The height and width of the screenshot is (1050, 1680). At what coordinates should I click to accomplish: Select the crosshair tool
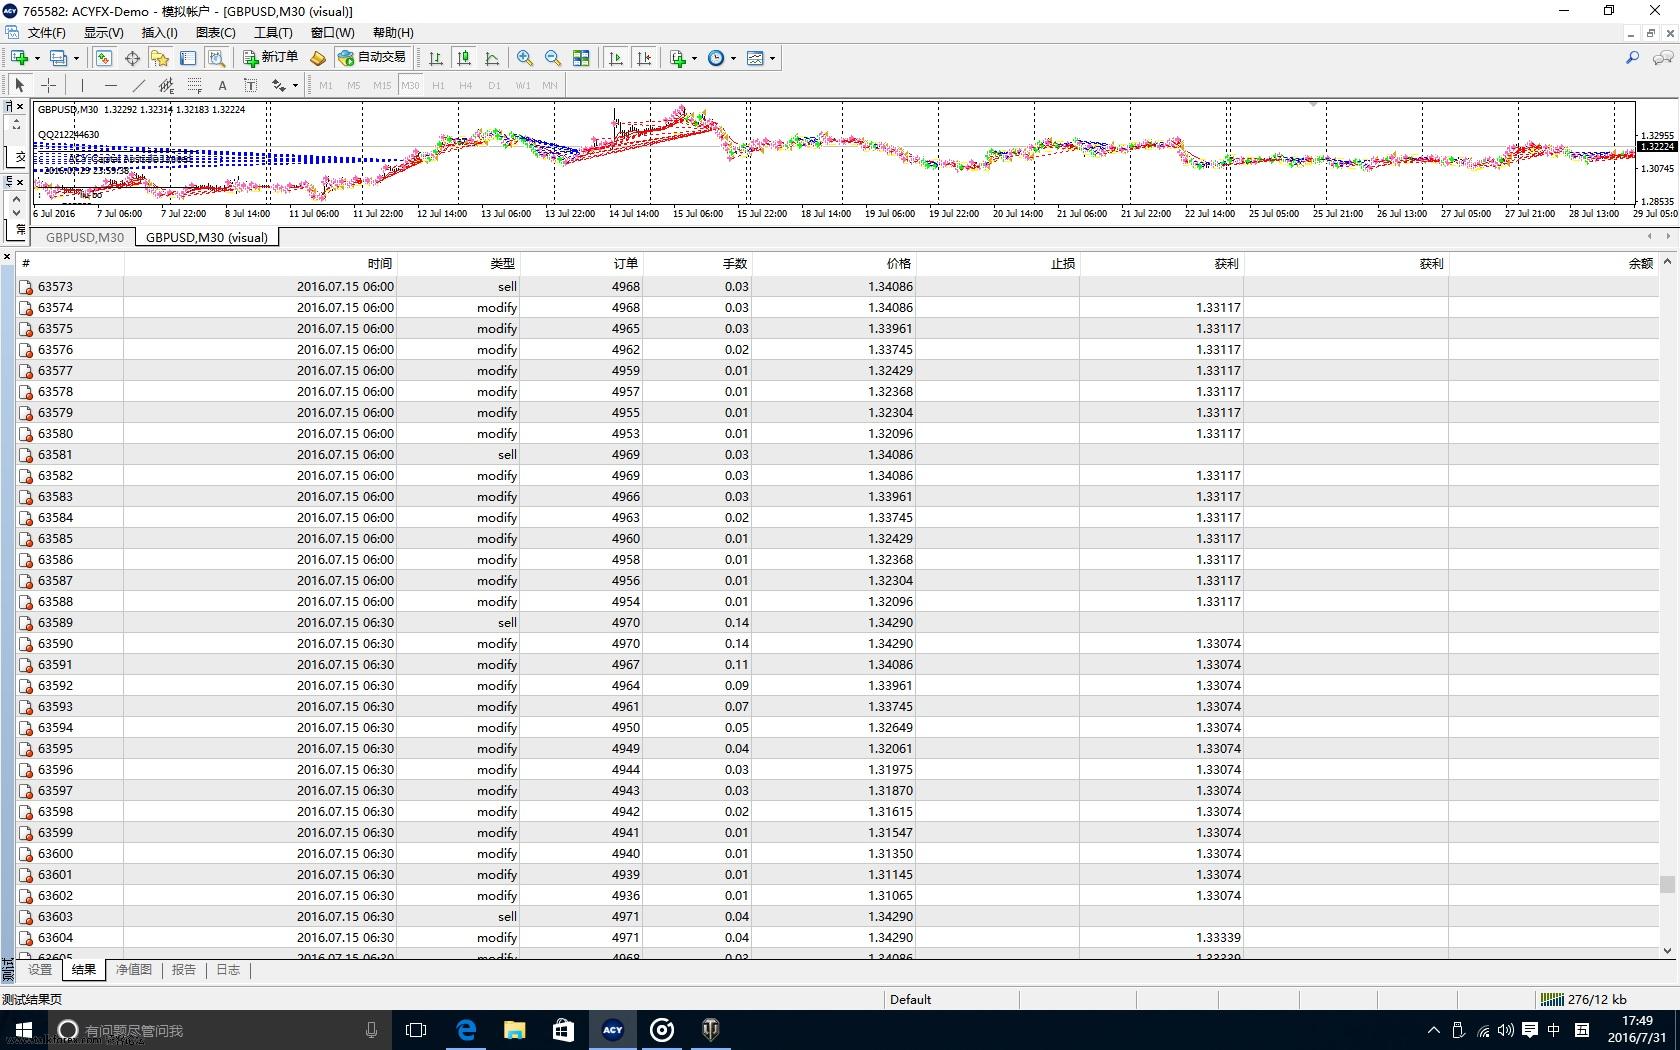point(48,85)
